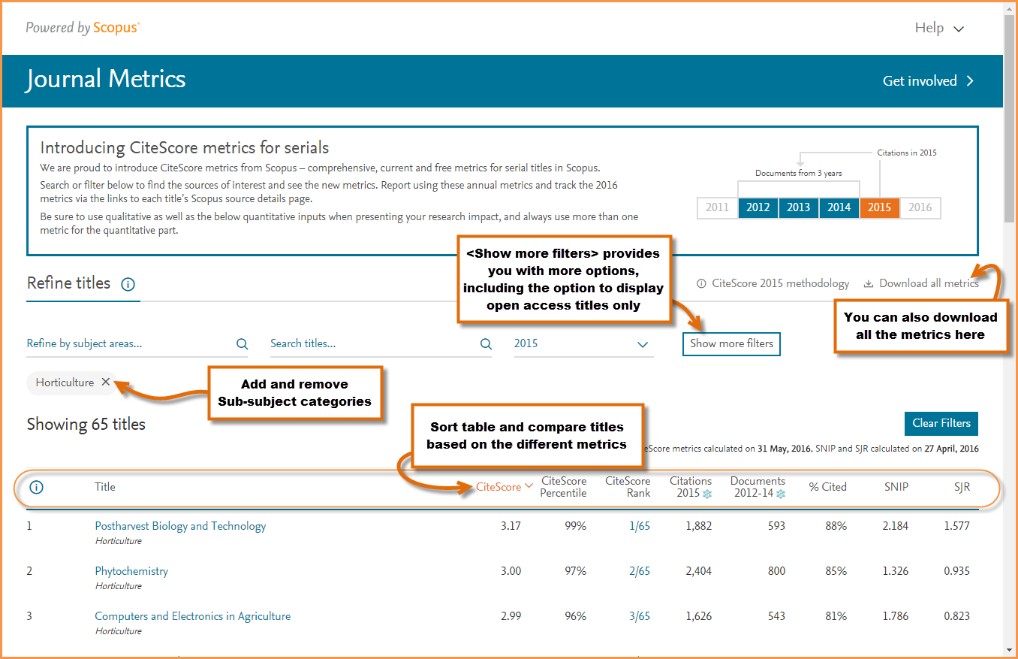Click the 2/65 CiteScore rank link
This screenshot has height=659, width=1018.
pos(639,571)
